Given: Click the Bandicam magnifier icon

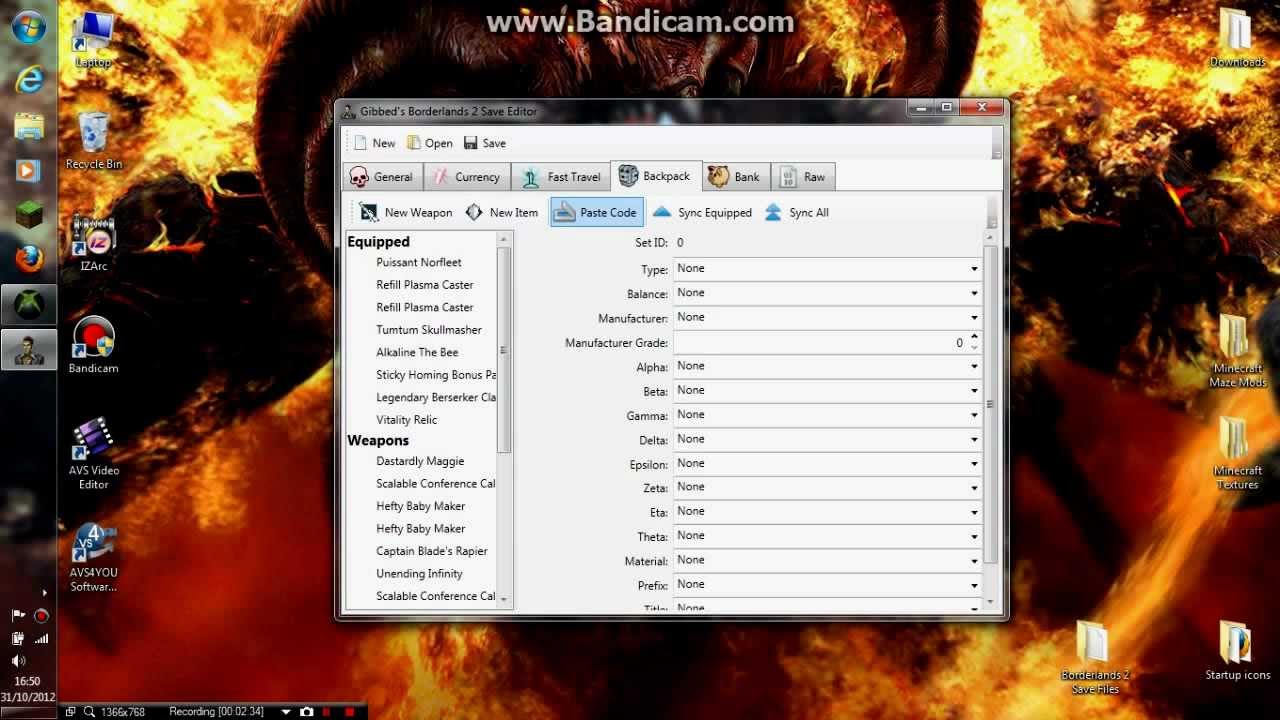Looking at the screenshot, I should pyautogui.click(x=89, y=712).
